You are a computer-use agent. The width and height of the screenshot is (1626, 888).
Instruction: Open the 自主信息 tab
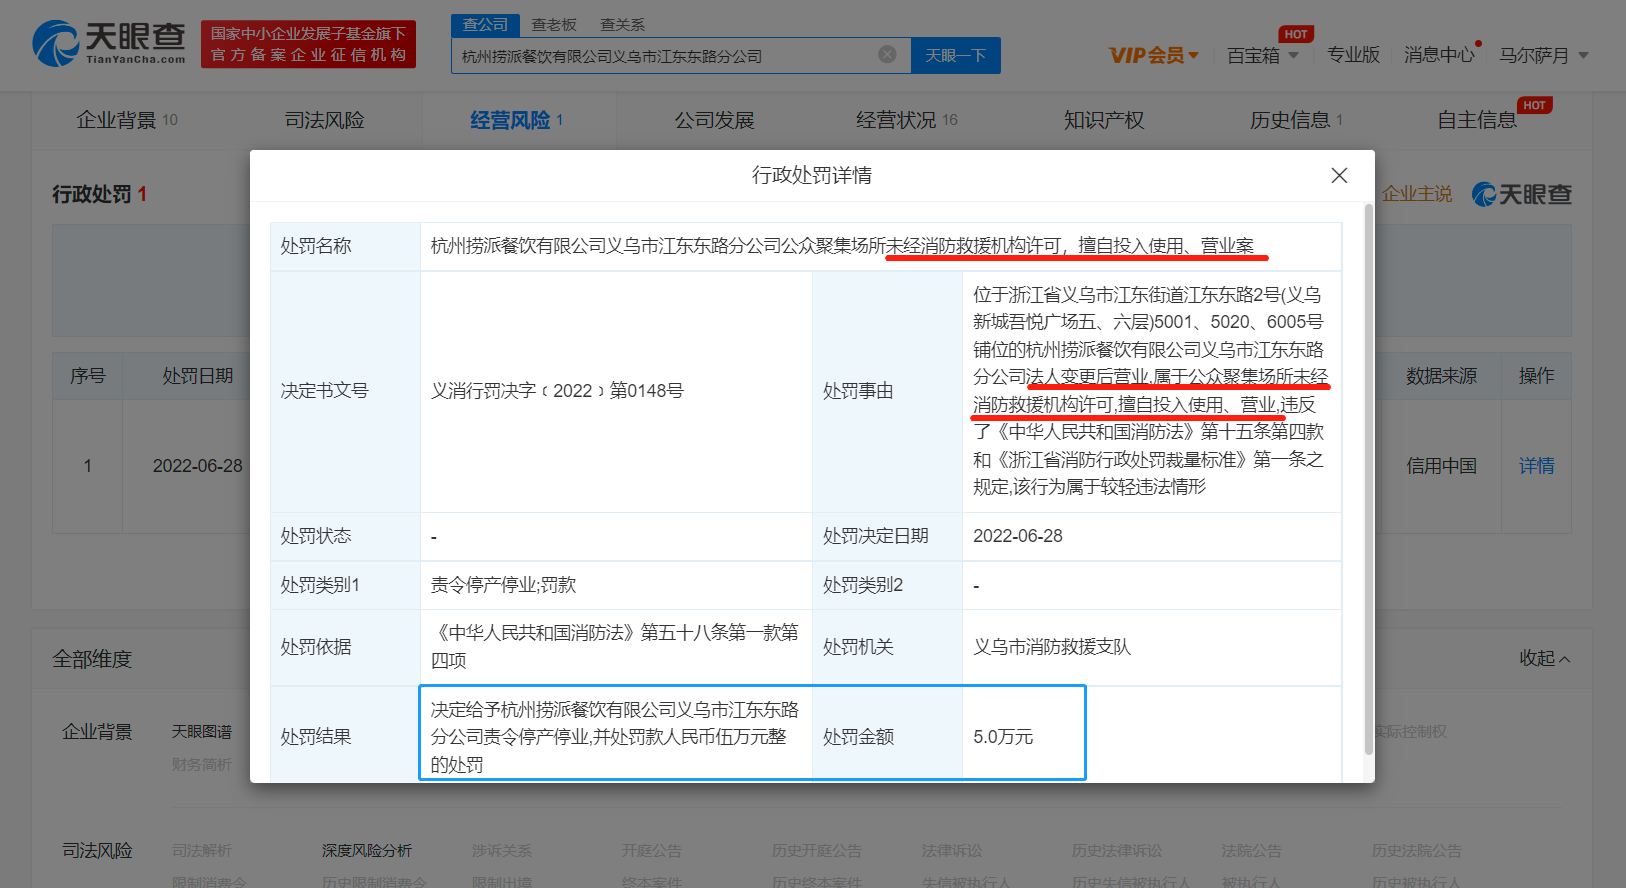pos(1477,120)
